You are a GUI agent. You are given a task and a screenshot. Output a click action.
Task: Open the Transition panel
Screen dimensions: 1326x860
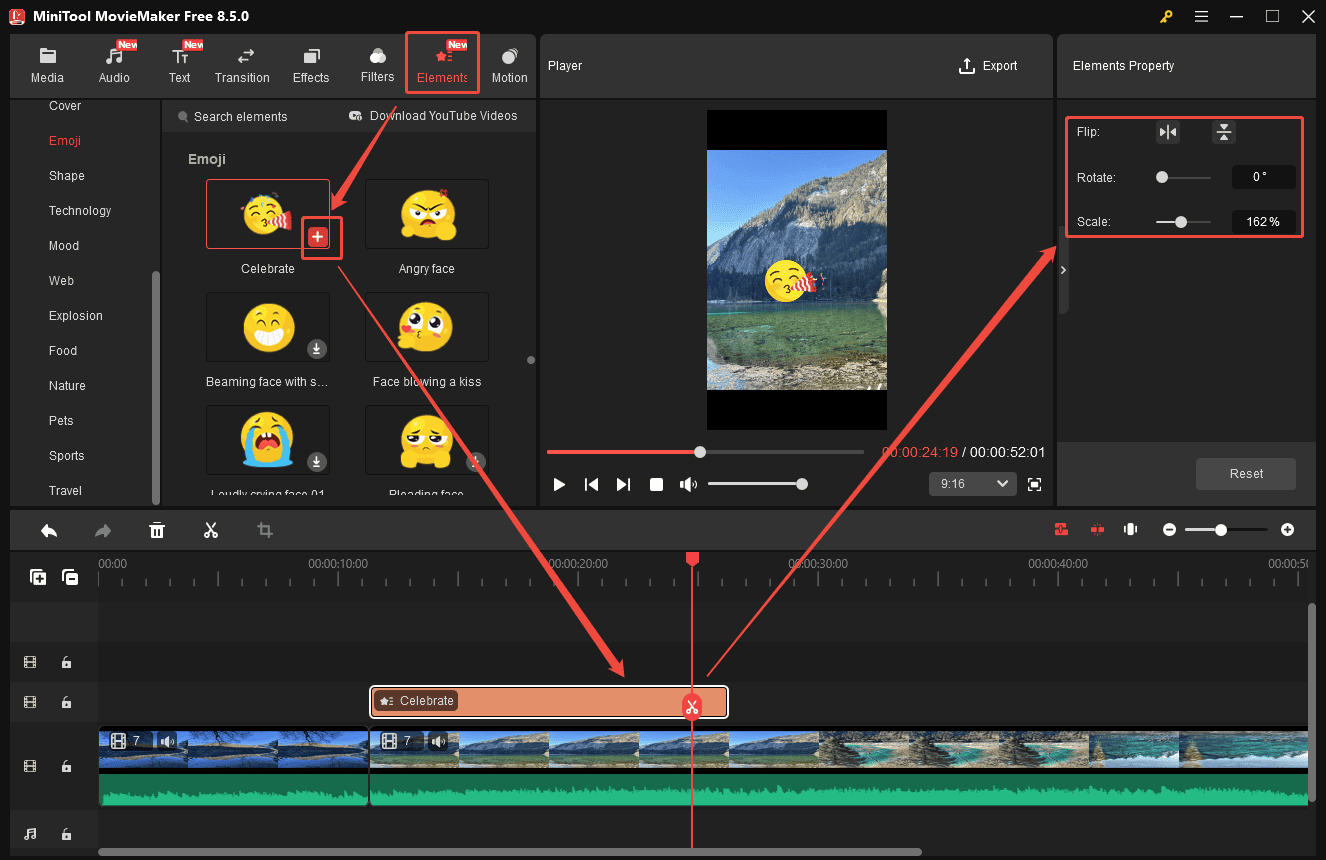(242, 62)
